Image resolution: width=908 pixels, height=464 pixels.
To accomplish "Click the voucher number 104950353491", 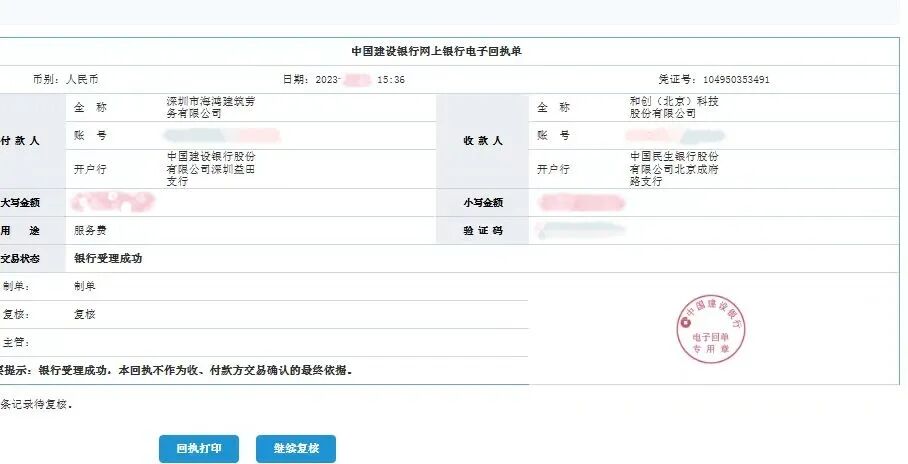I will [x=736, y=79].
